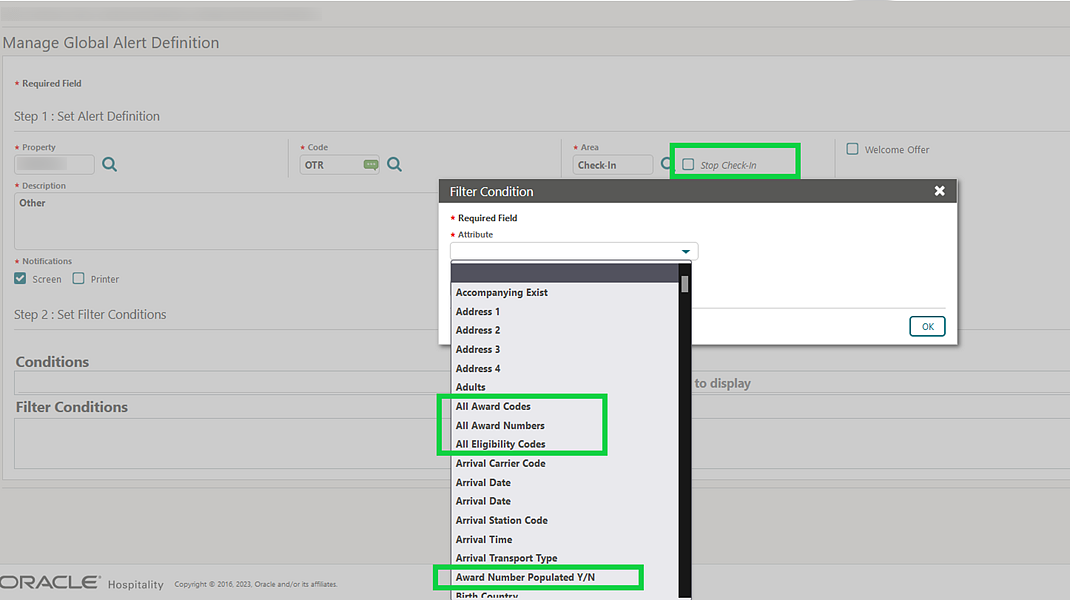The height and width of the screenshot is (600, 1070).
Task: Pick Arrival Transport Type option
Action: (x=565, y=558)
